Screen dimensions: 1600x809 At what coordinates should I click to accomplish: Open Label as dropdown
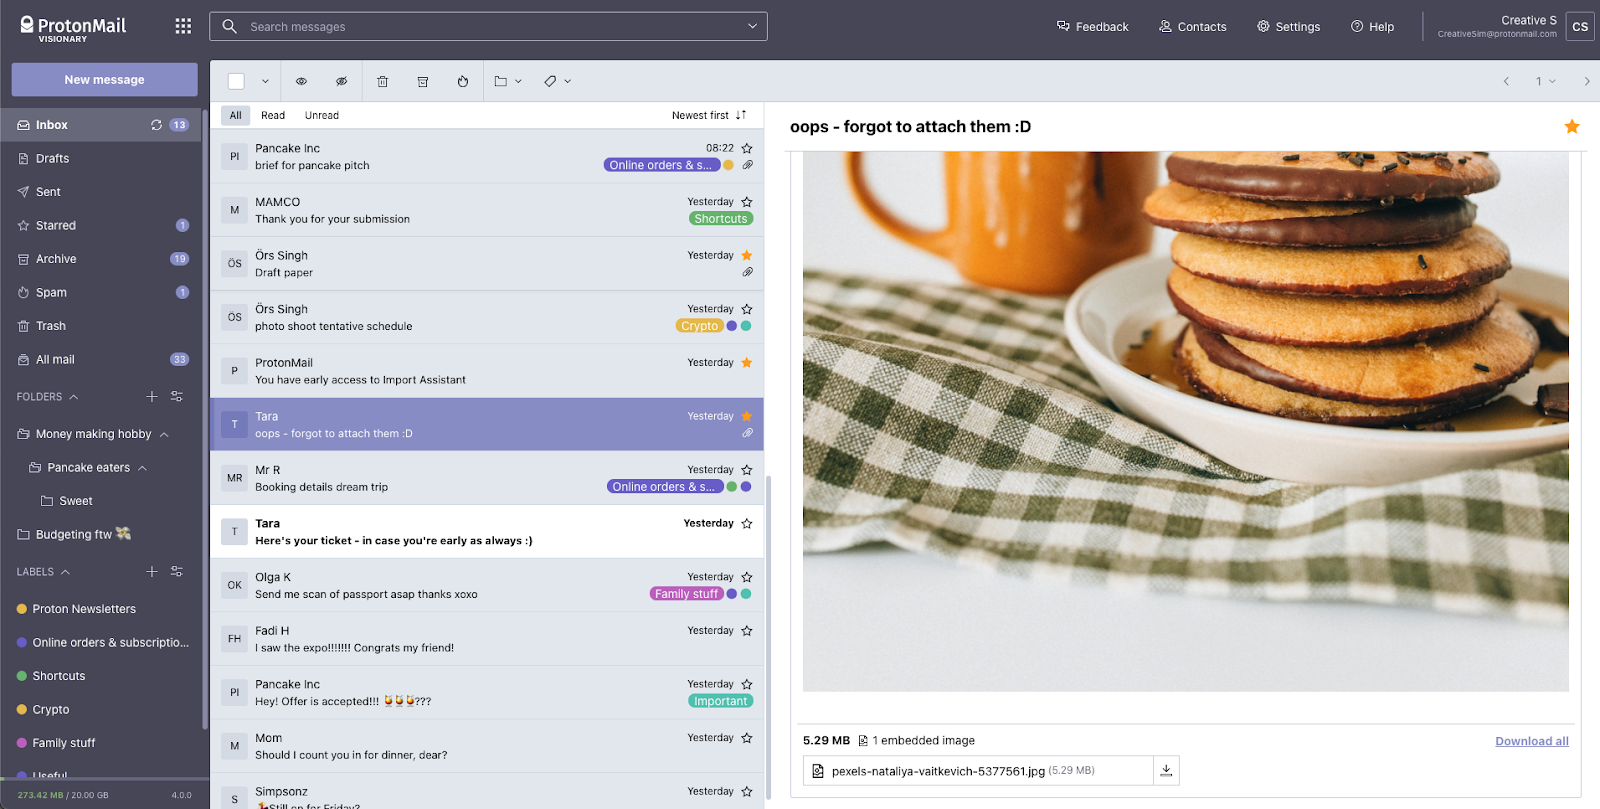(x=558, y=81)
